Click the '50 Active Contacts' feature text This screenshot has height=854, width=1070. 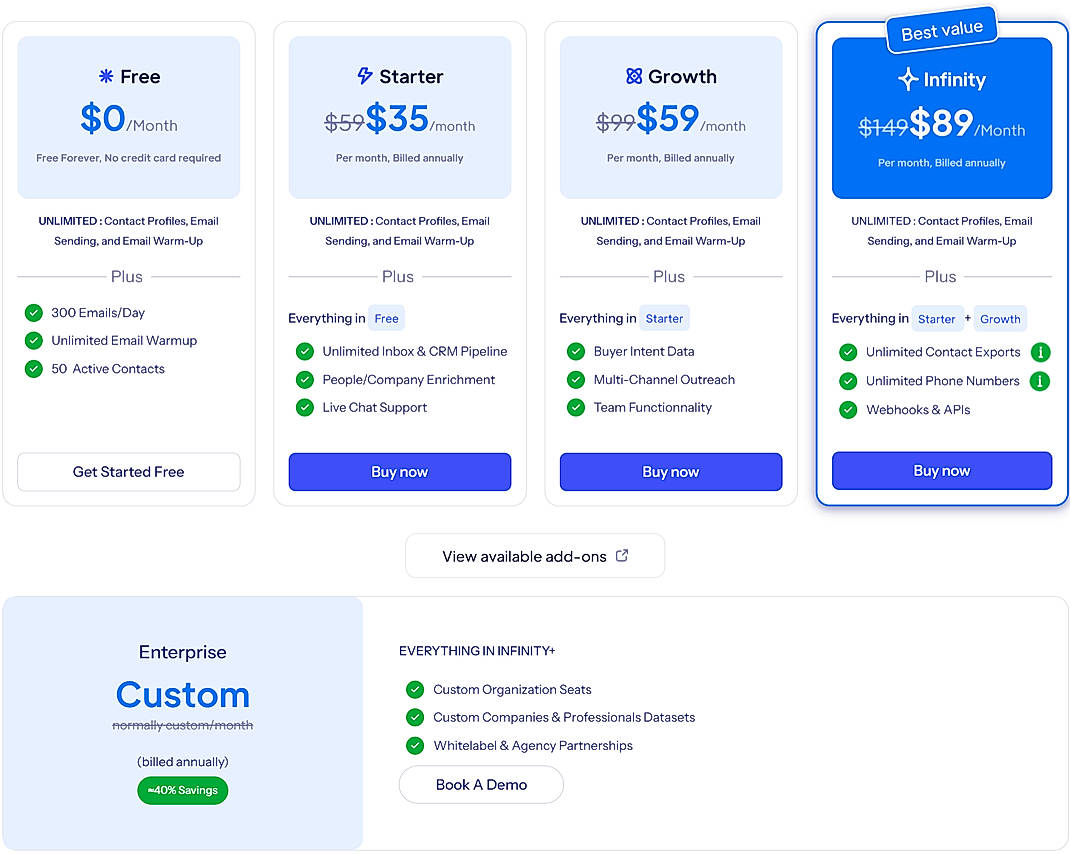tap(108, 369)
